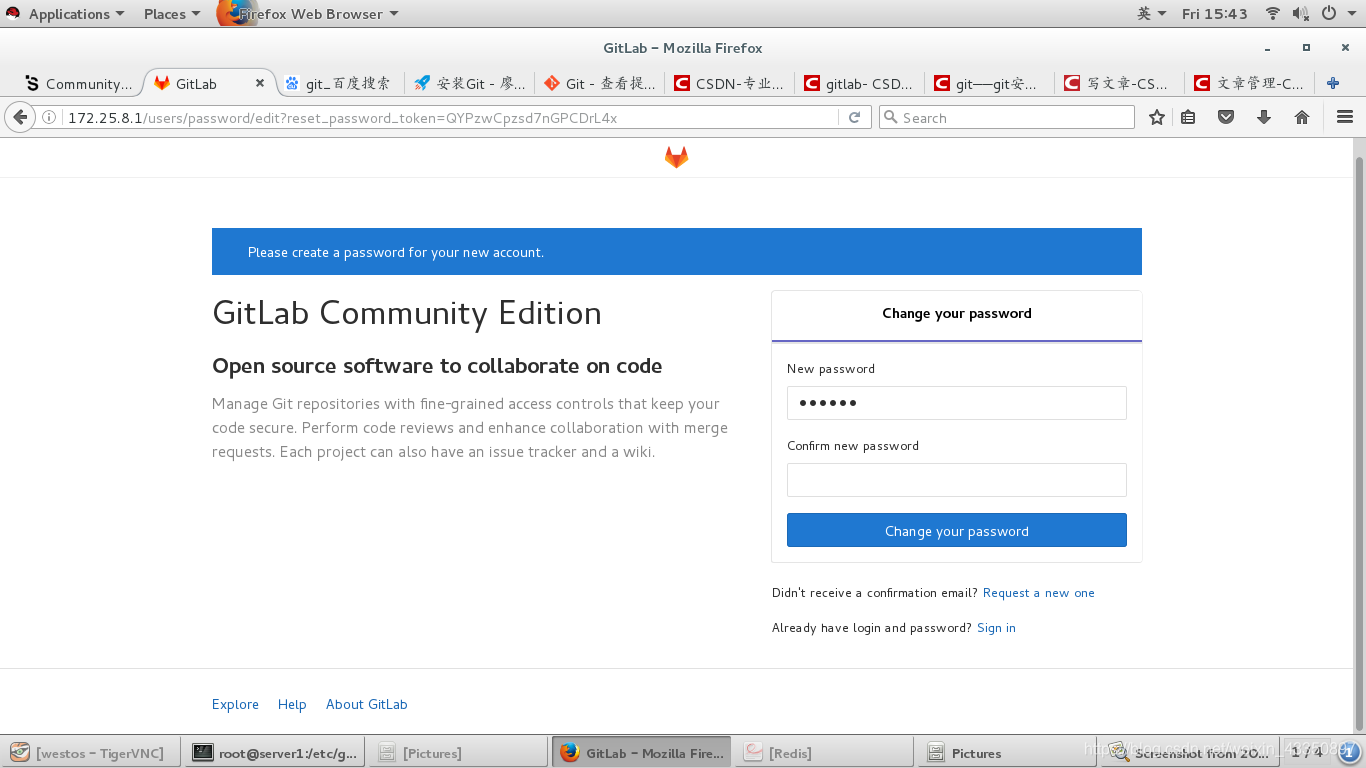Open the Explore footer link
The image size is (1366, 768).
pos(235,704)
